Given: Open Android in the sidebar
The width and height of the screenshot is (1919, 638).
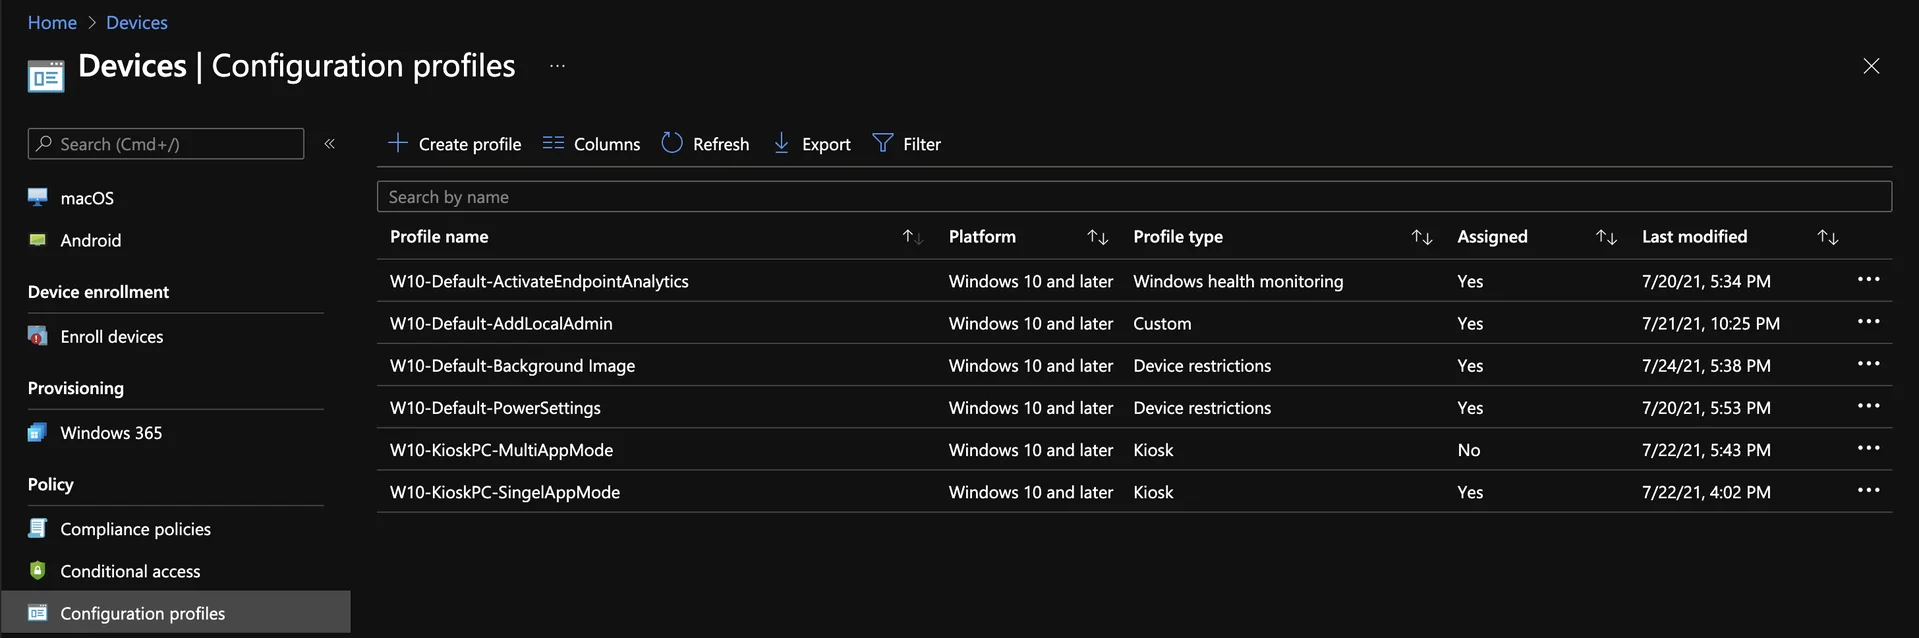Looking at the screenshot, I should pos(91,240).
